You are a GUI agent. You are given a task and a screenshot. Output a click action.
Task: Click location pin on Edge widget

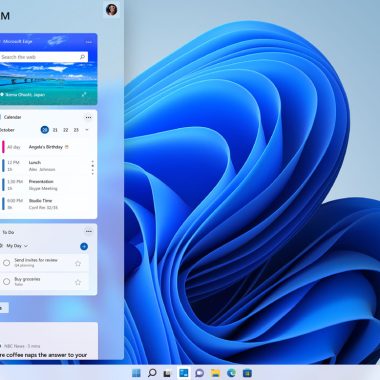2,95
